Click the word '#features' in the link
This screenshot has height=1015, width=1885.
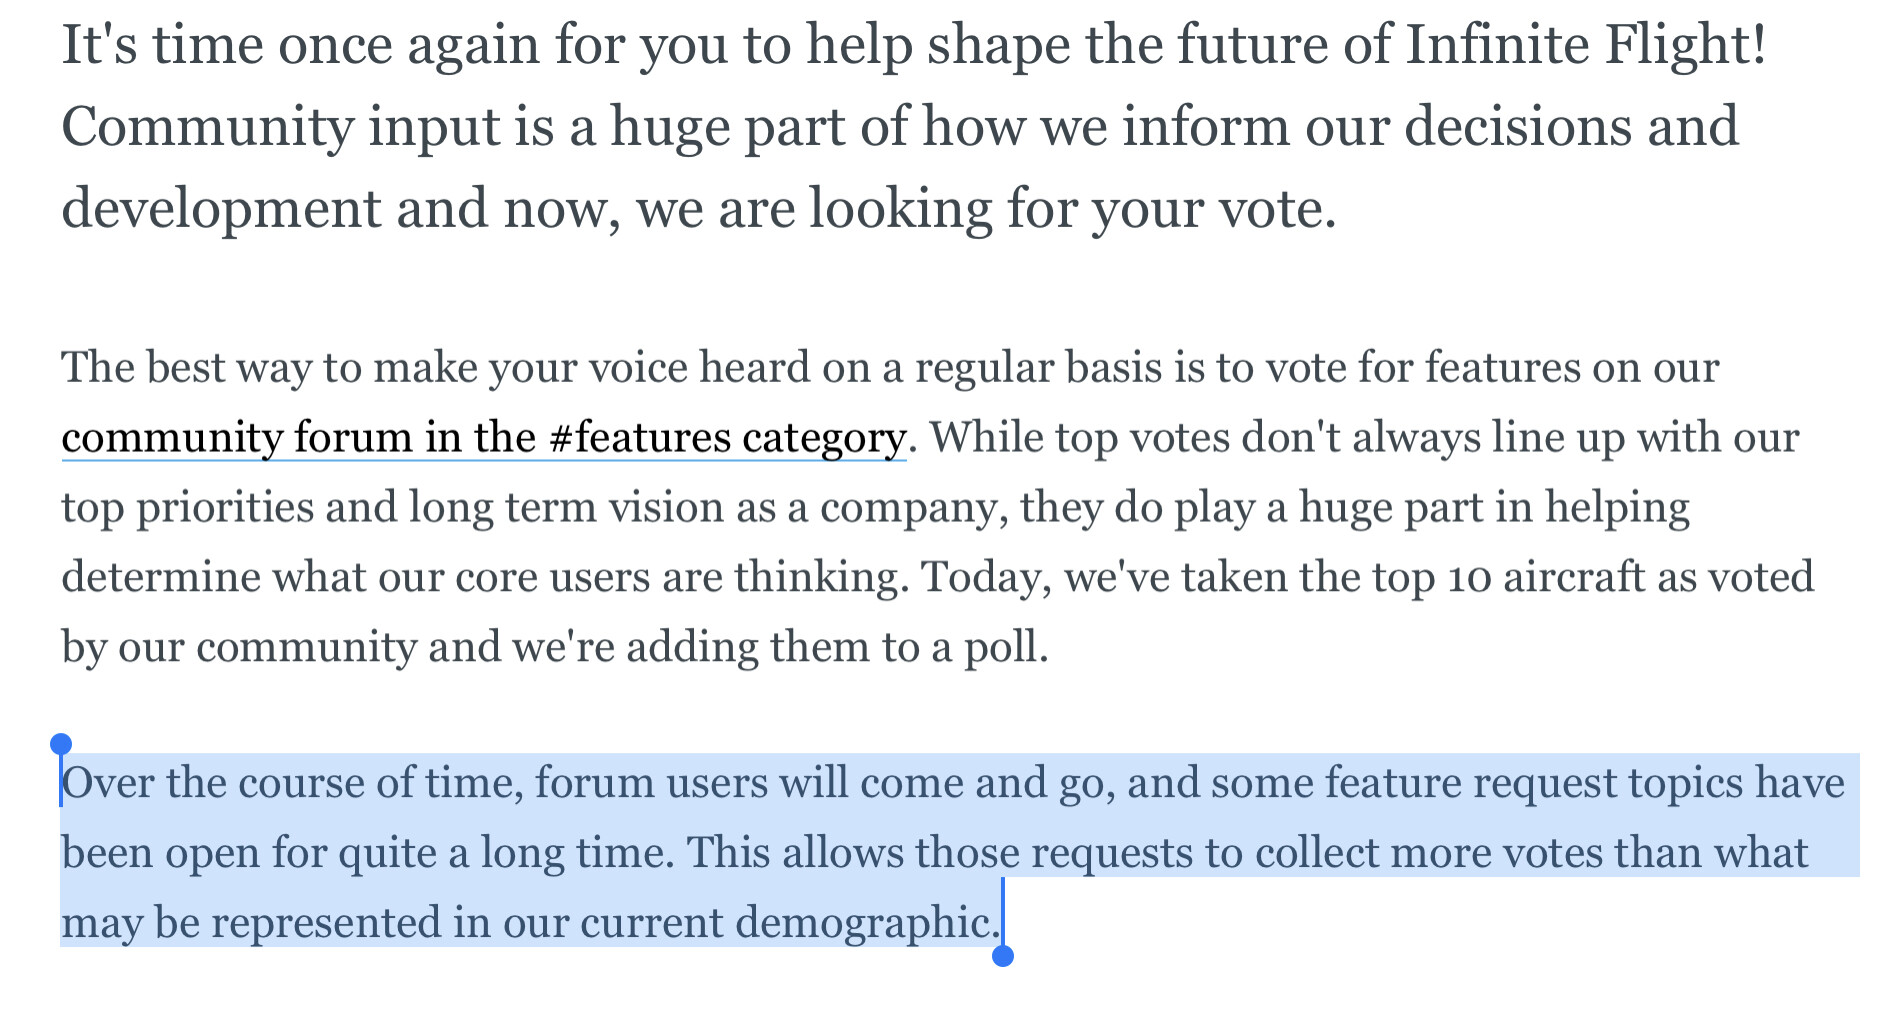[639, 438]
